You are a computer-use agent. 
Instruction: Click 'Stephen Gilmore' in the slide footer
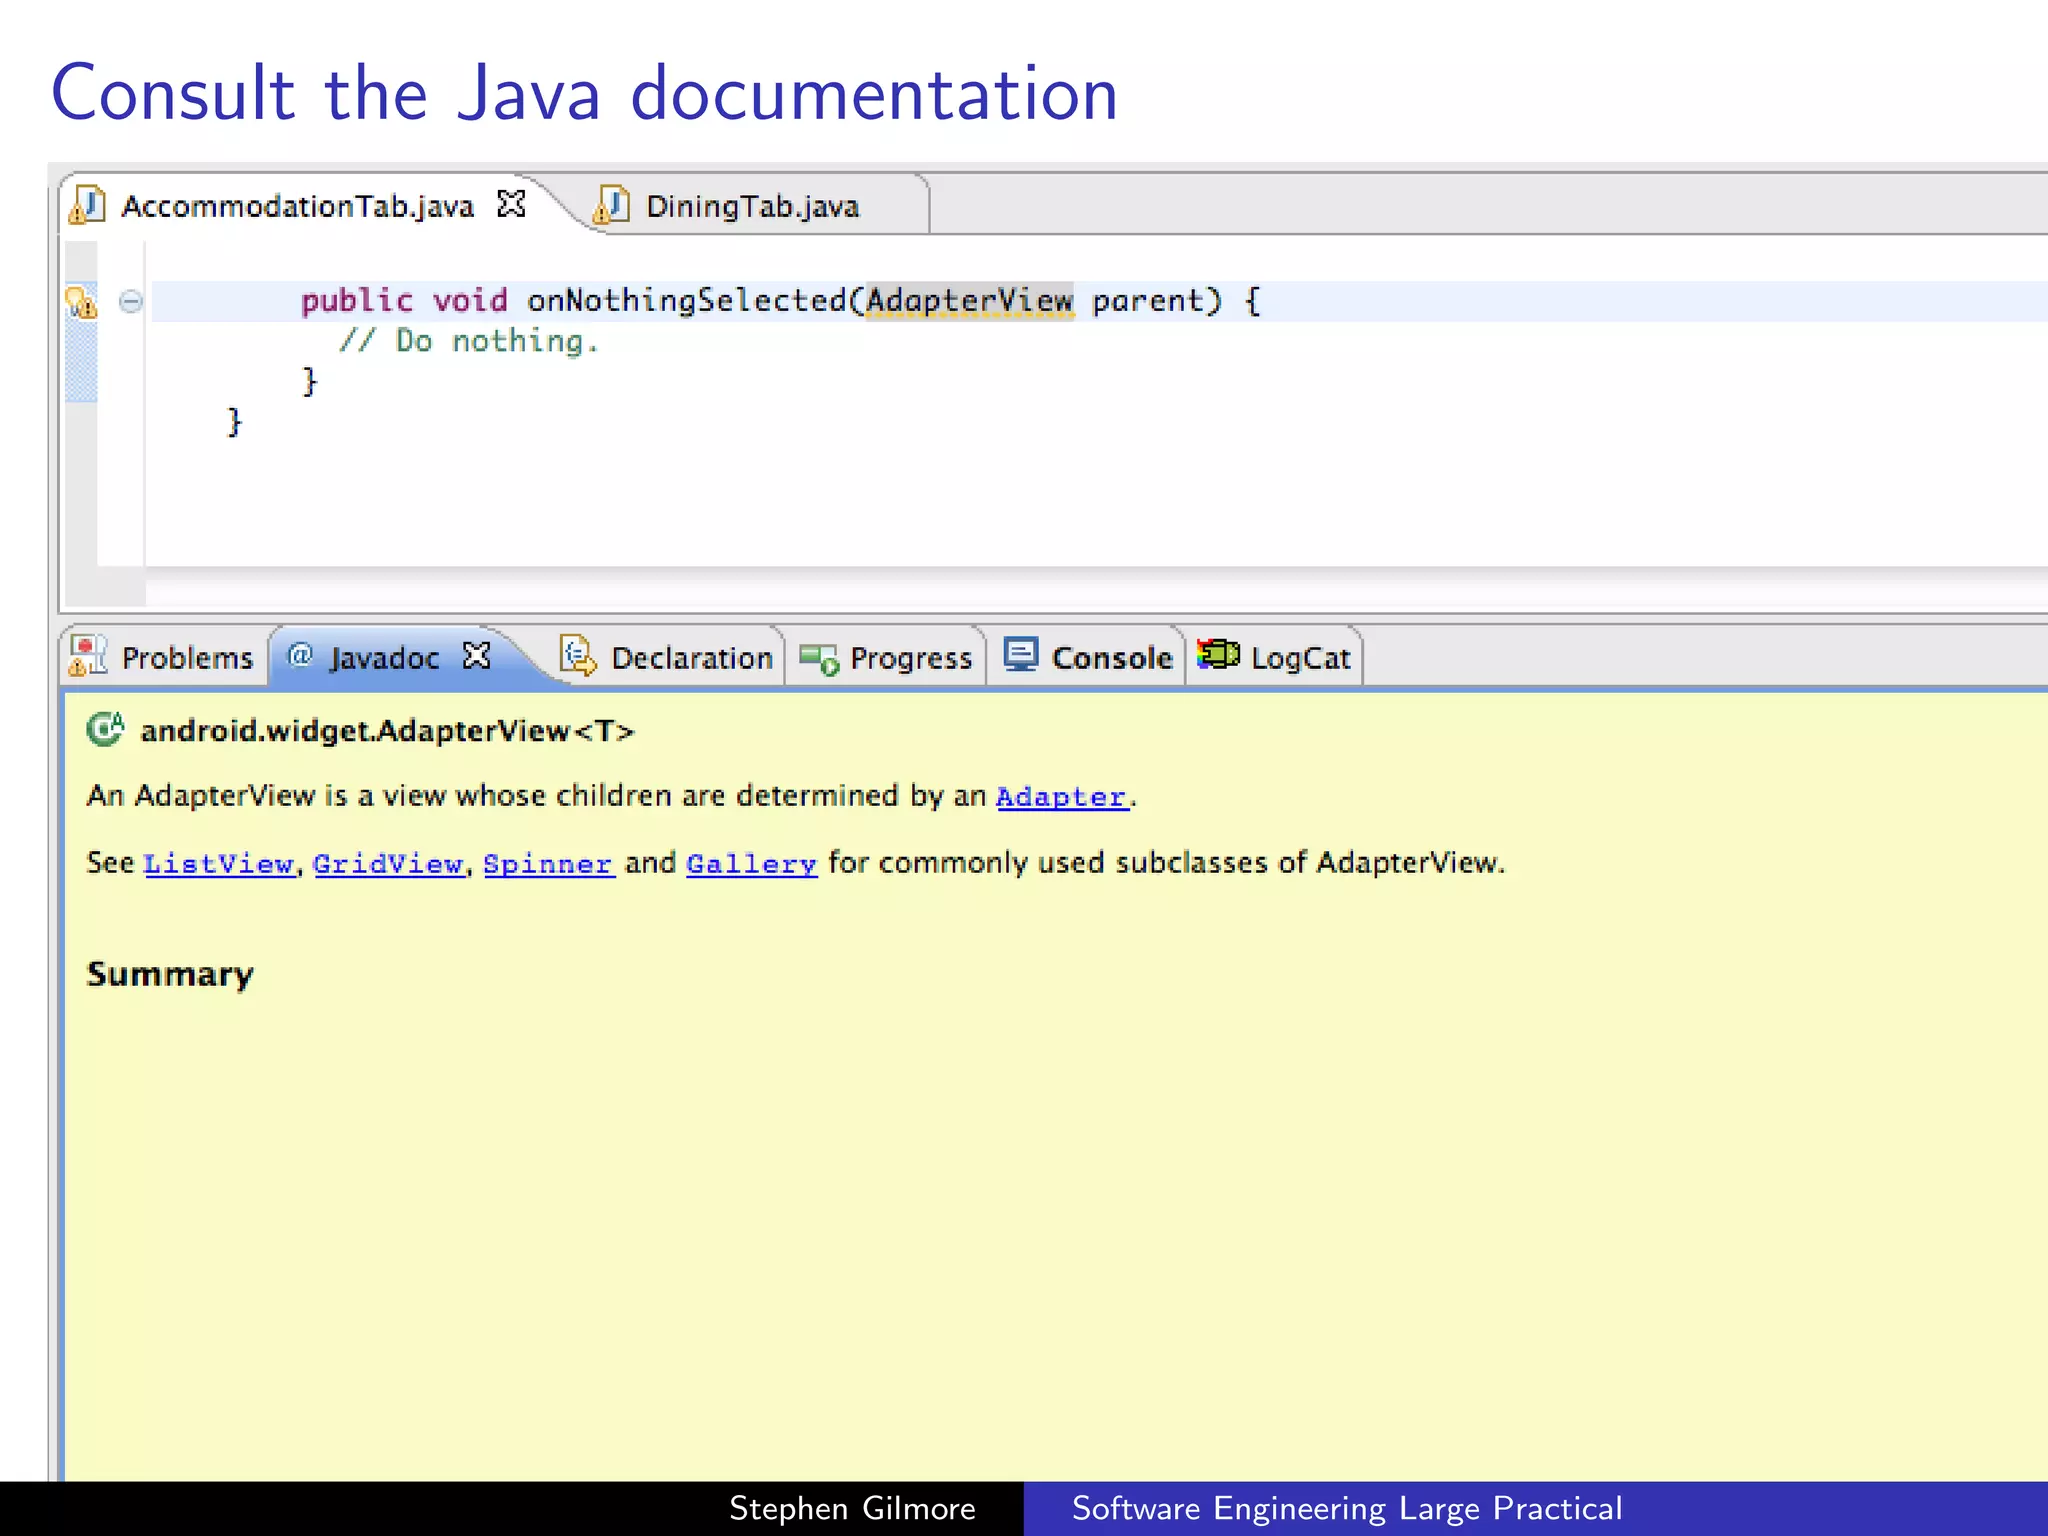tap(852, 1508)
